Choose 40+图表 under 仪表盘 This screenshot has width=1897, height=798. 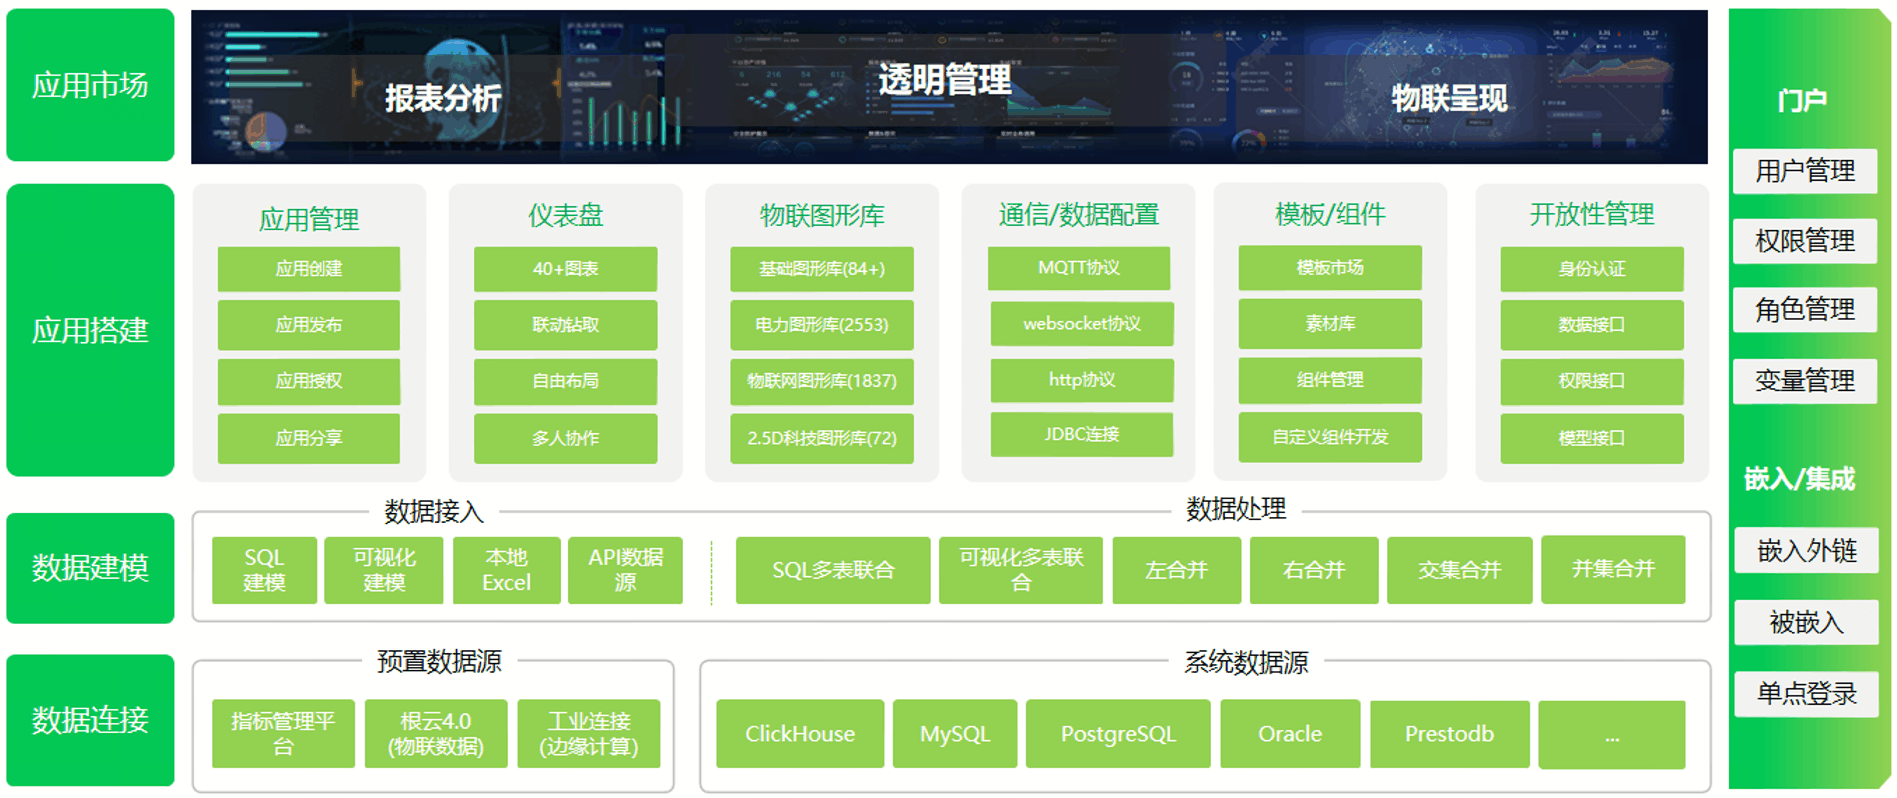click(565, 269)
